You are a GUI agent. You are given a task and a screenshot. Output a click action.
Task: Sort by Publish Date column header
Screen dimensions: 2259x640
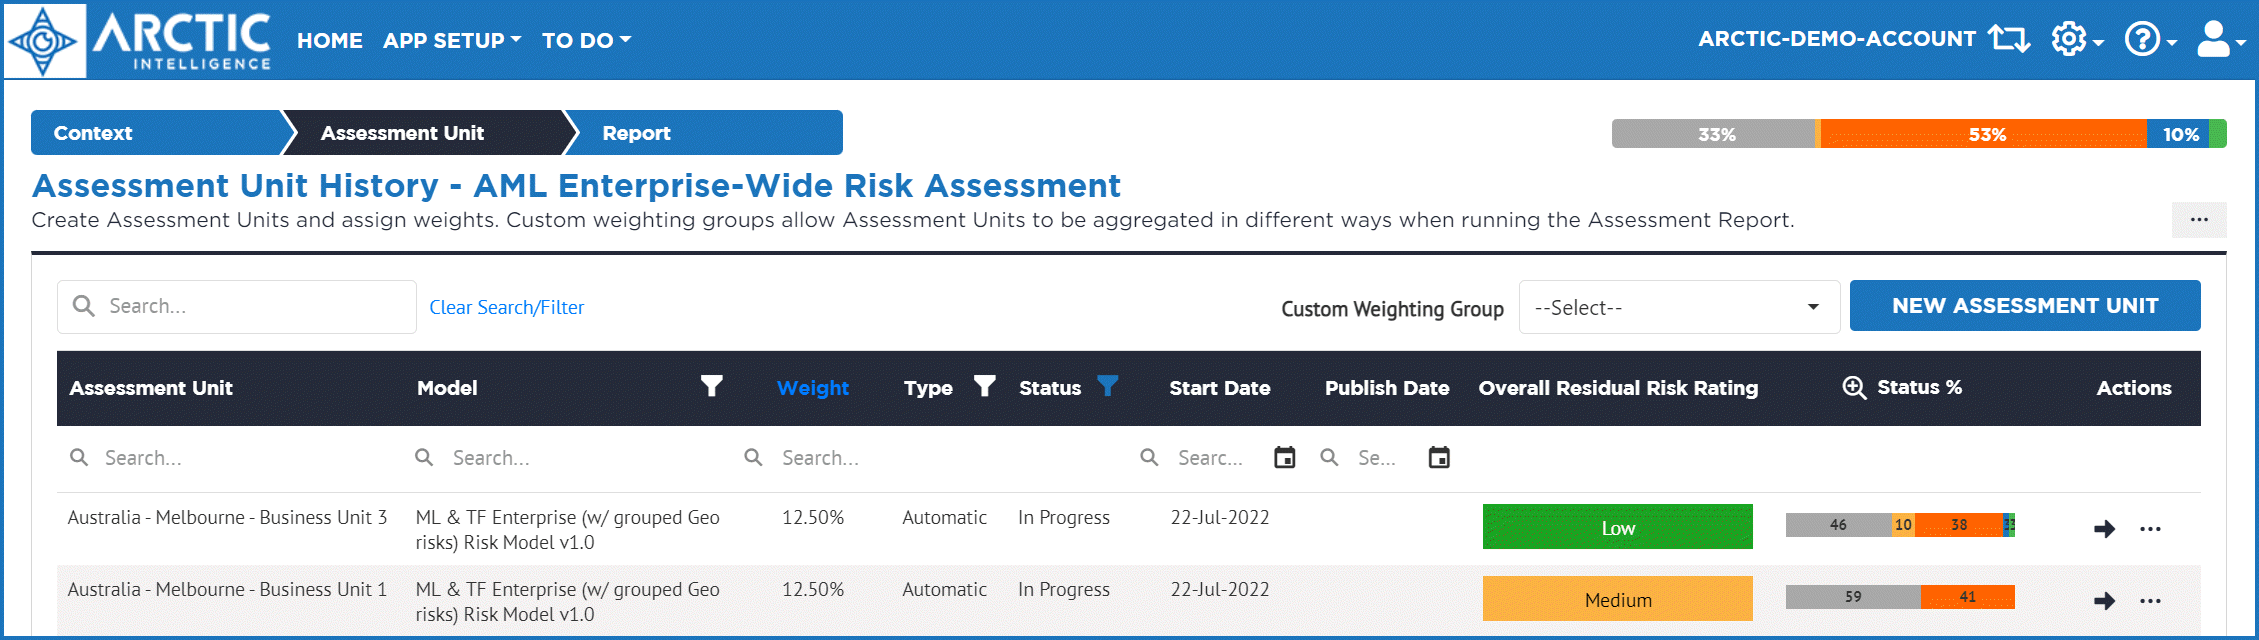(x=1387, y=388)
